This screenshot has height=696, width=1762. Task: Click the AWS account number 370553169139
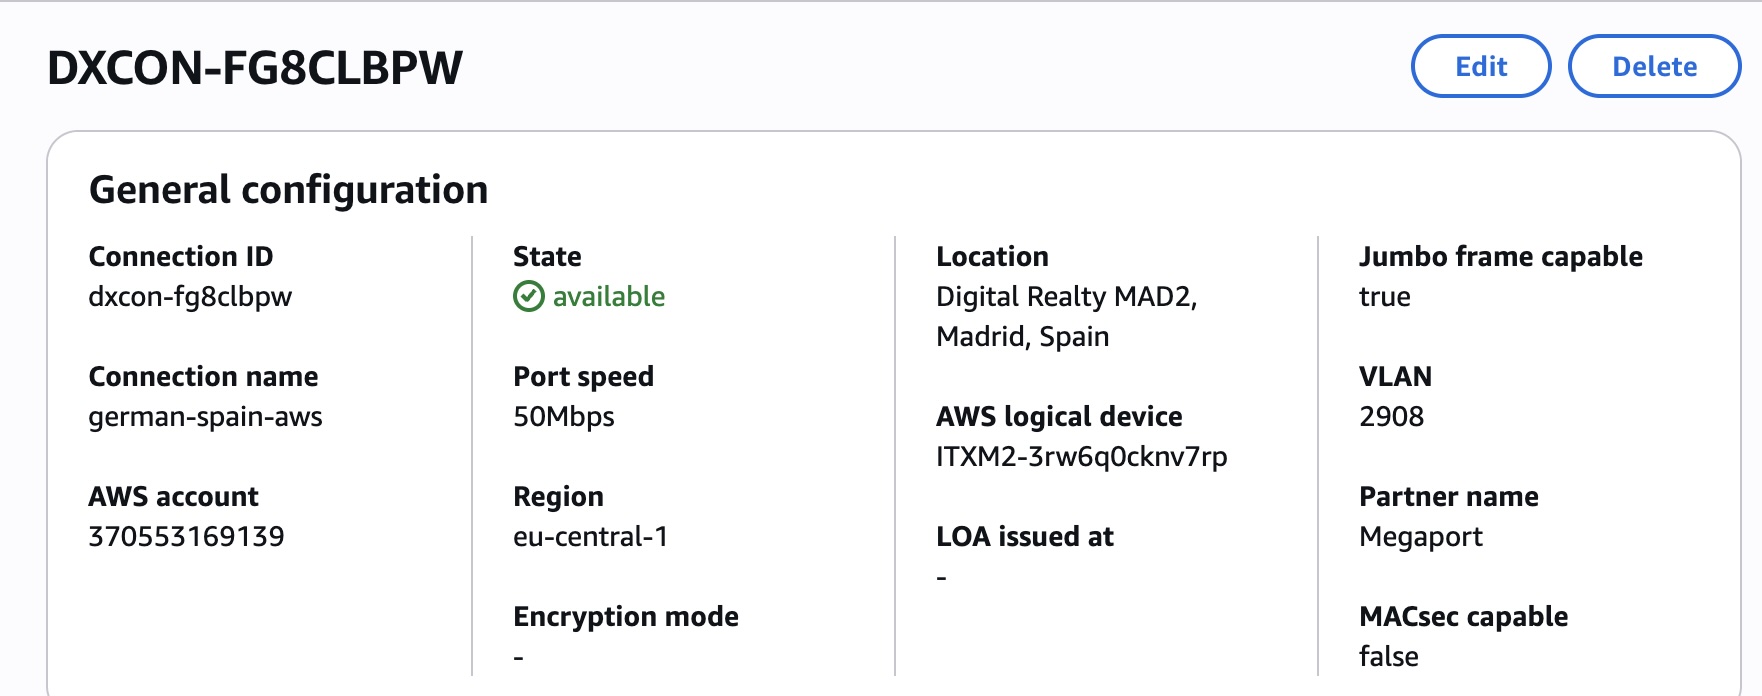pyautogui.click(x=185, y=536)
